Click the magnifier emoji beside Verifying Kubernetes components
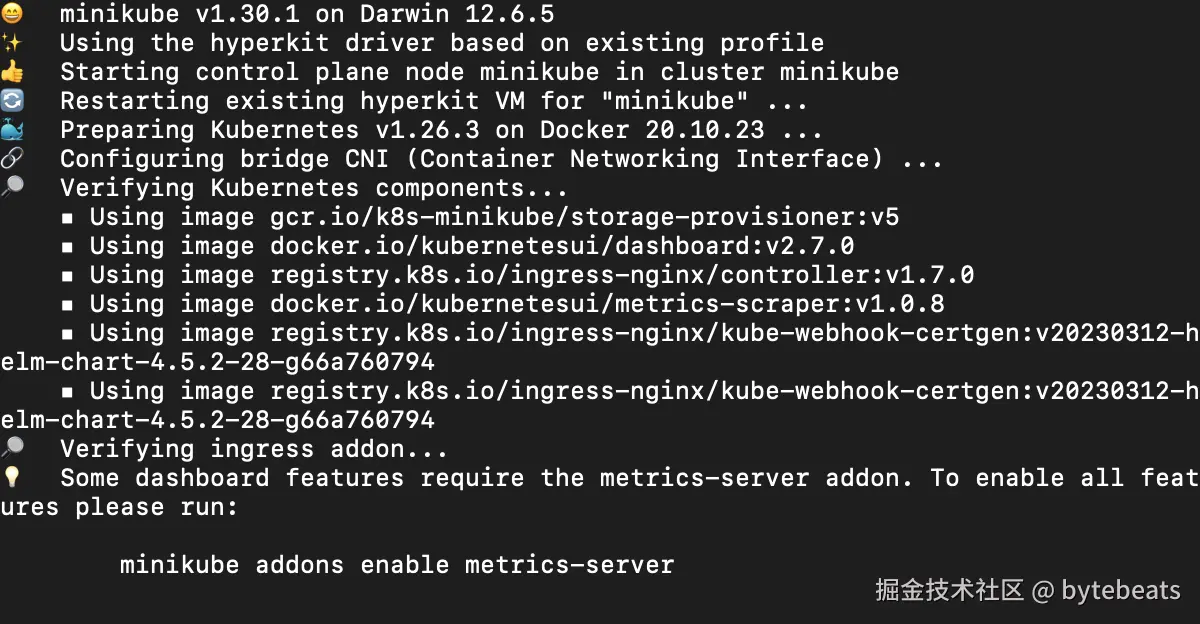 (11, 188)
